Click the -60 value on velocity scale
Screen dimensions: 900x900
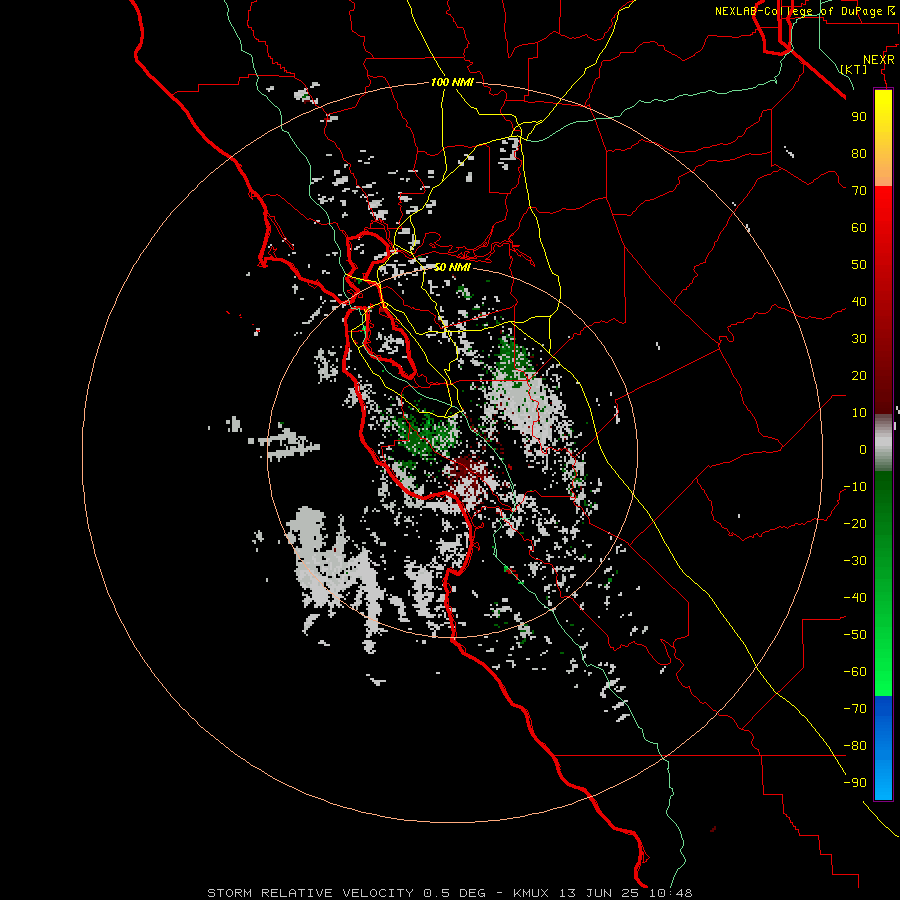pos(855,672)
